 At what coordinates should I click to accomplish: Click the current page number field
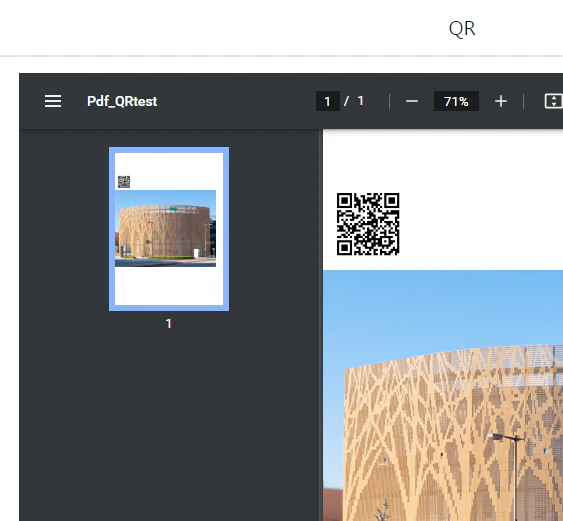[327, 101]
